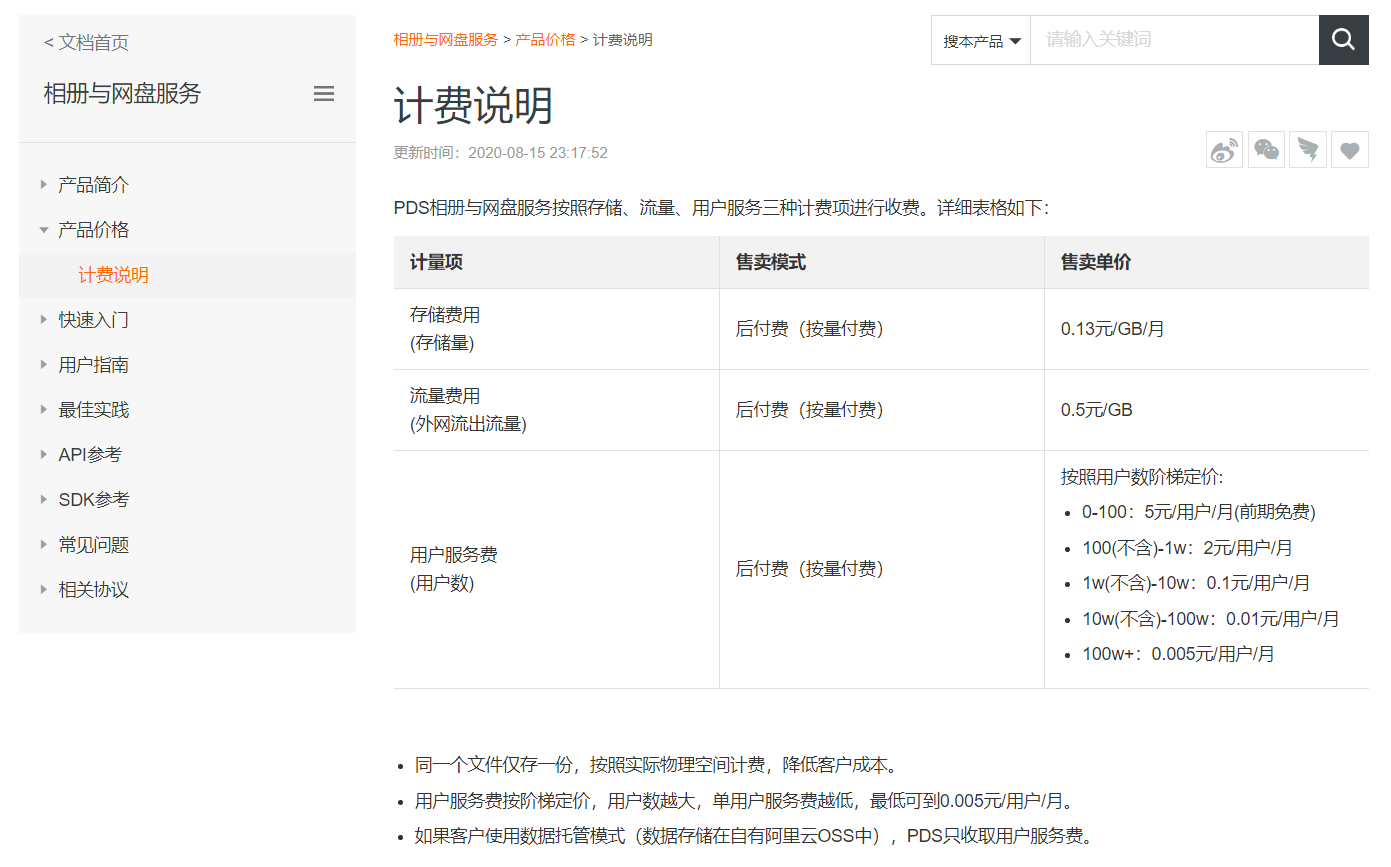Share page to WeChat
Viewport: 1391px width, 867px height.
pos(1266,149)
